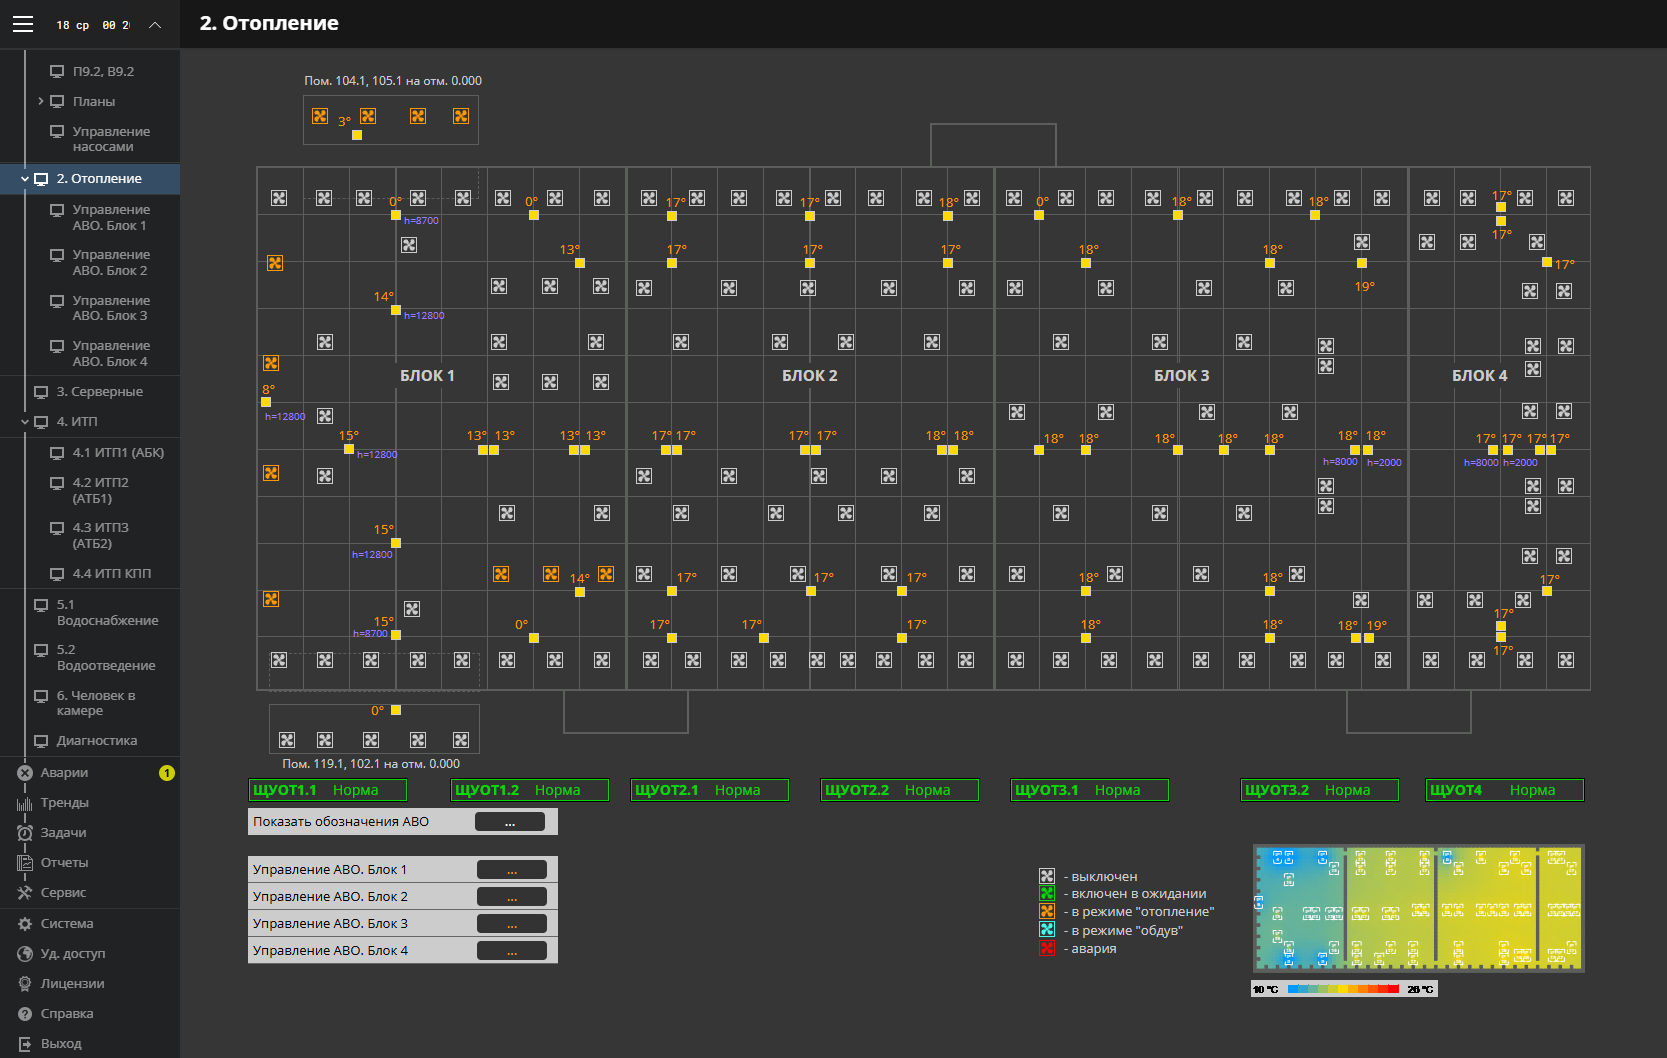This screenshot has width=1667, height=1058.
Task: Open the '4.2 ИТП2 (АТБ1)' page
Action: pyautogui.click(x=99, y=490)
